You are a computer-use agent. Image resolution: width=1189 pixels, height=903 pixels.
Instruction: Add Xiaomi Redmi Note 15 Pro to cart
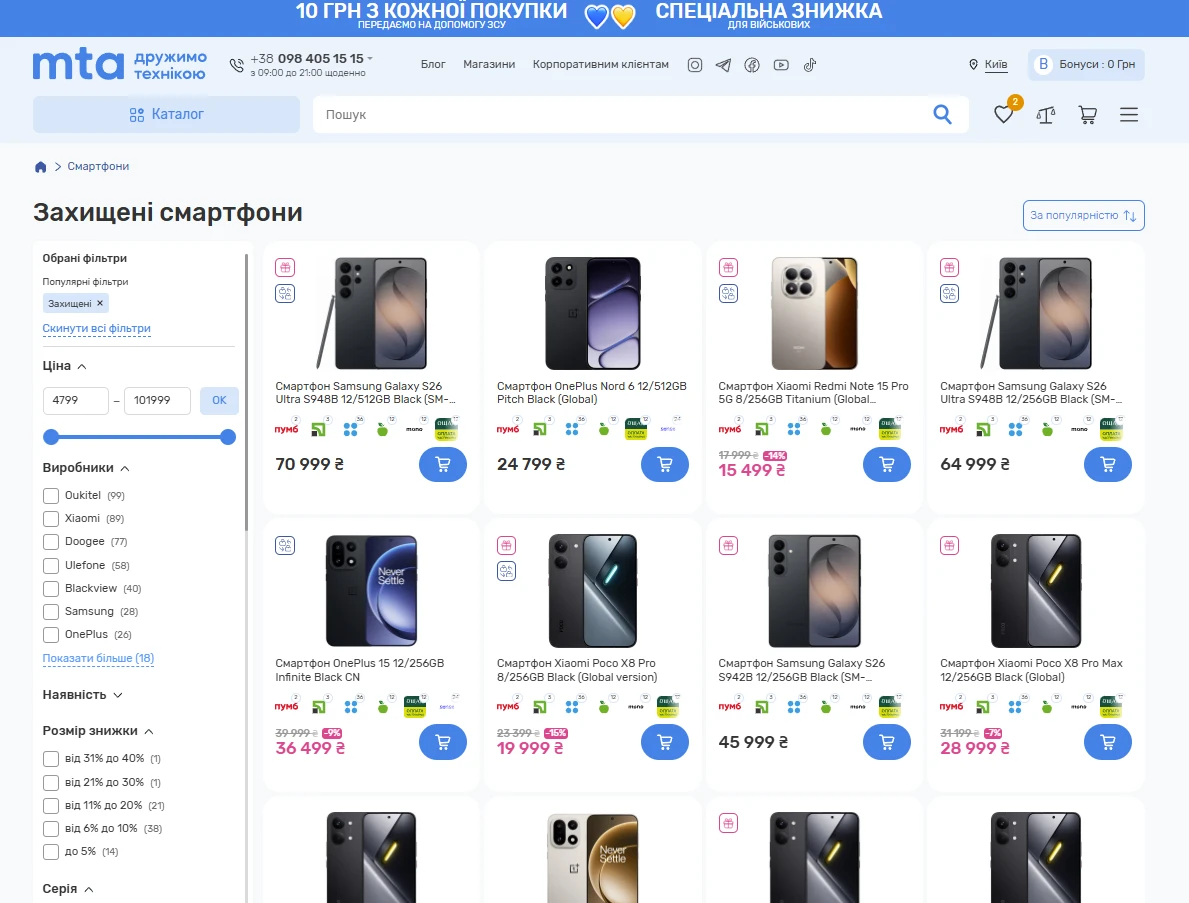pos(887,465)
